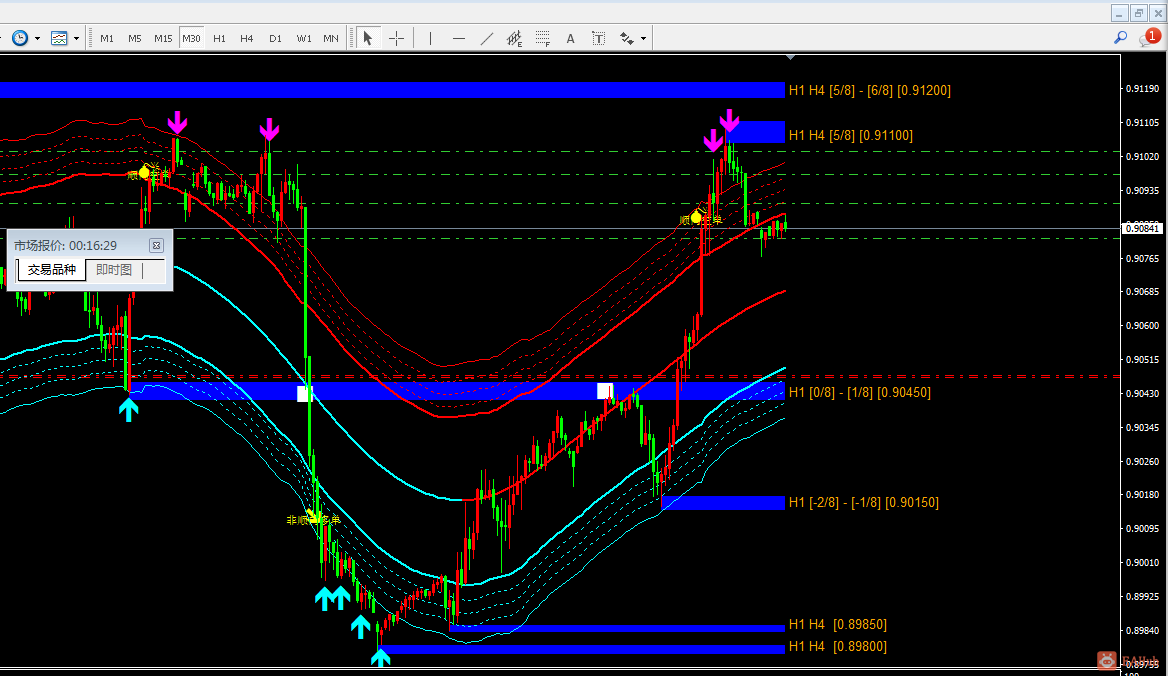
Task: Click the 0.90010 price scale value
Action: click(1142, 563)
